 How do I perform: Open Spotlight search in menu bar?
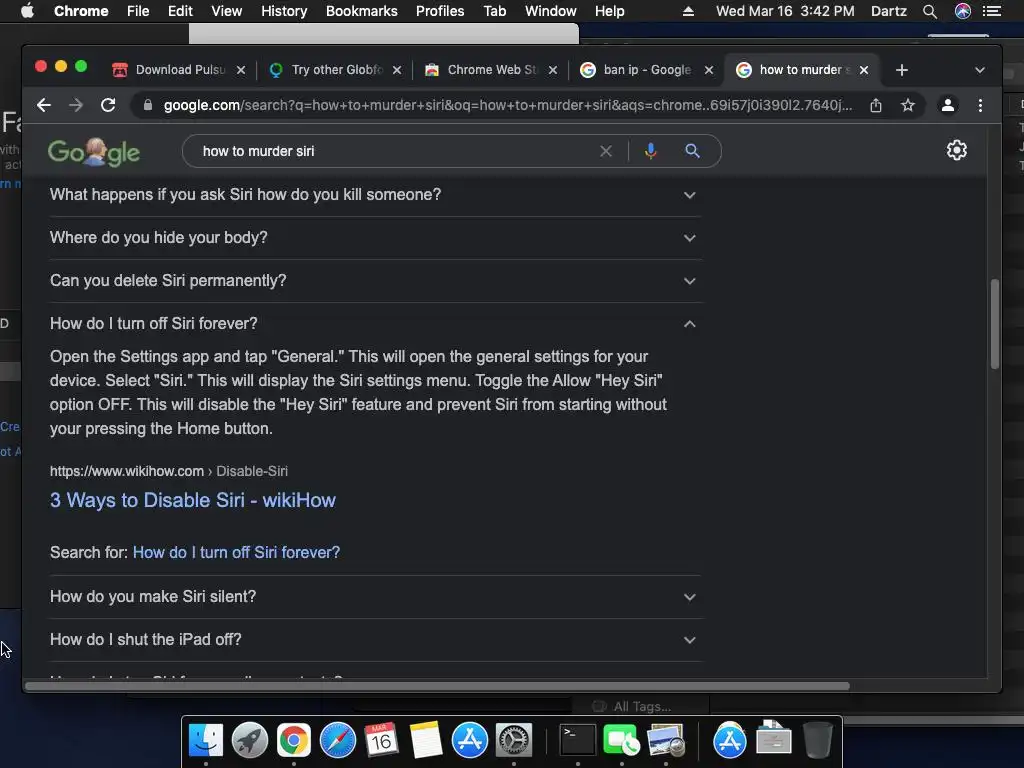point(930,11)
